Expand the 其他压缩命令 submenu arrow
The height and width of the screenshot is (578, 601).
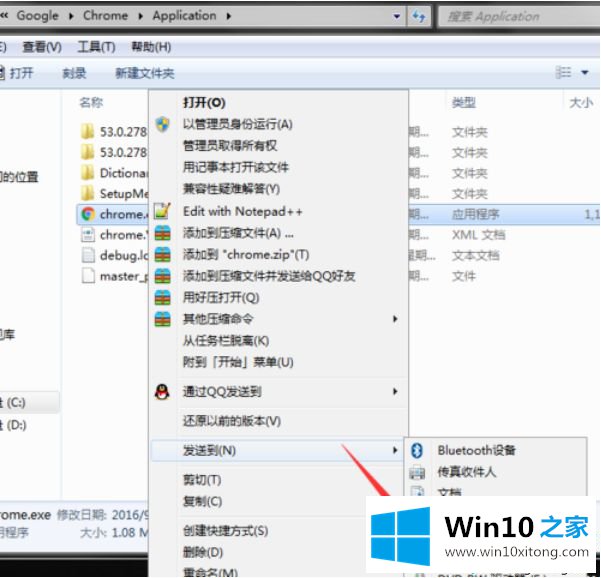coord(395,319)
